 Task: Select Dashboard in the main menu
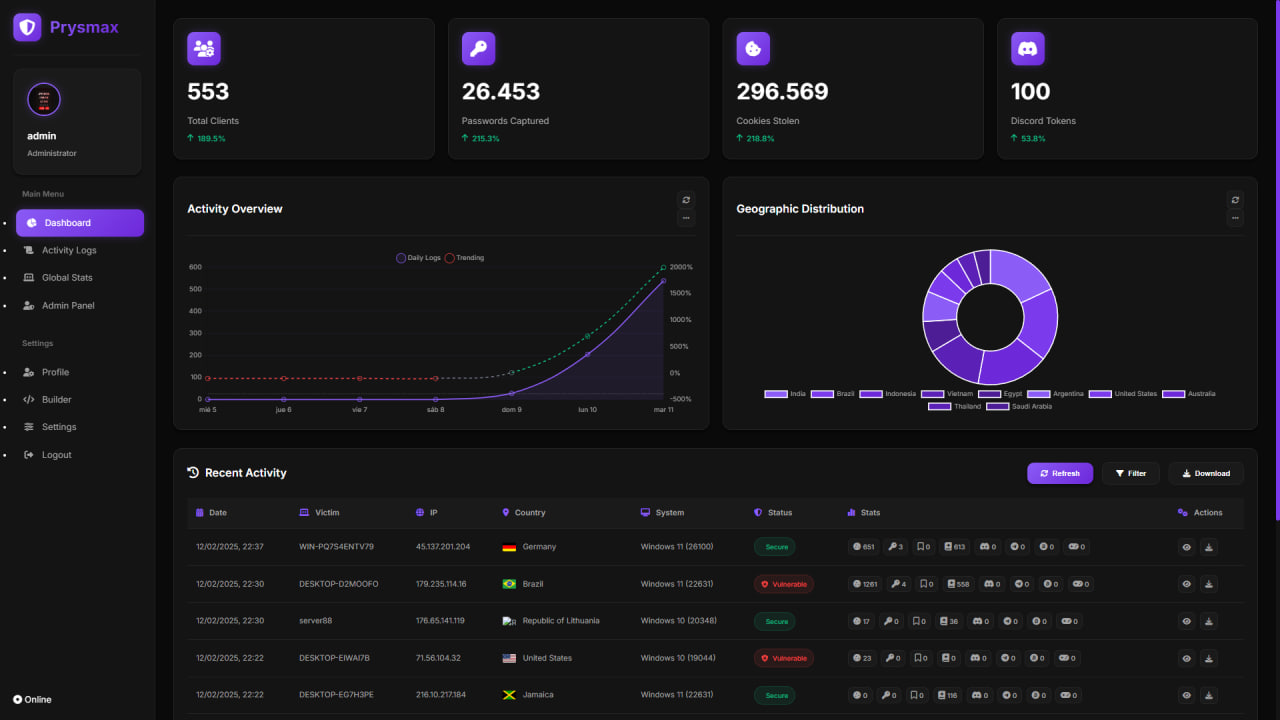80,223
